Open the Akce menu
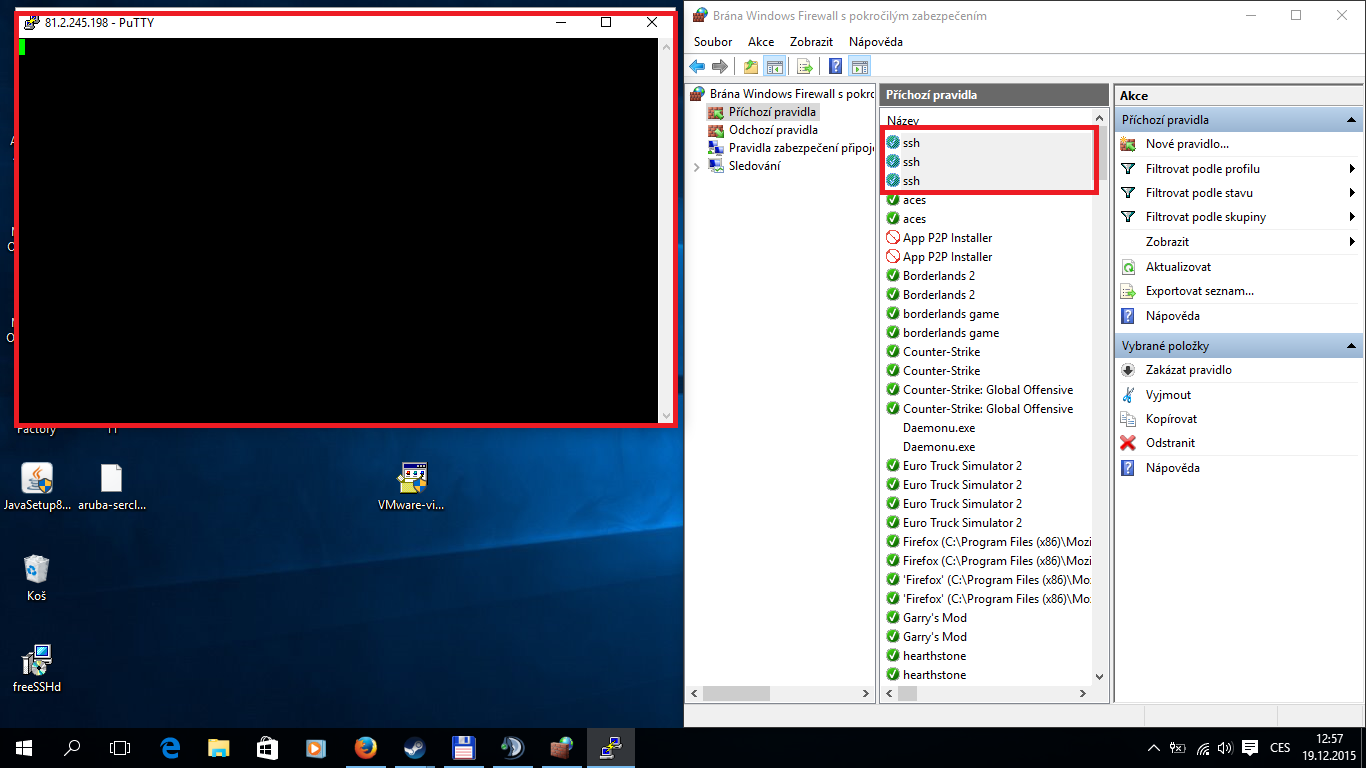 pyautogui.click(x=761, y=42)
